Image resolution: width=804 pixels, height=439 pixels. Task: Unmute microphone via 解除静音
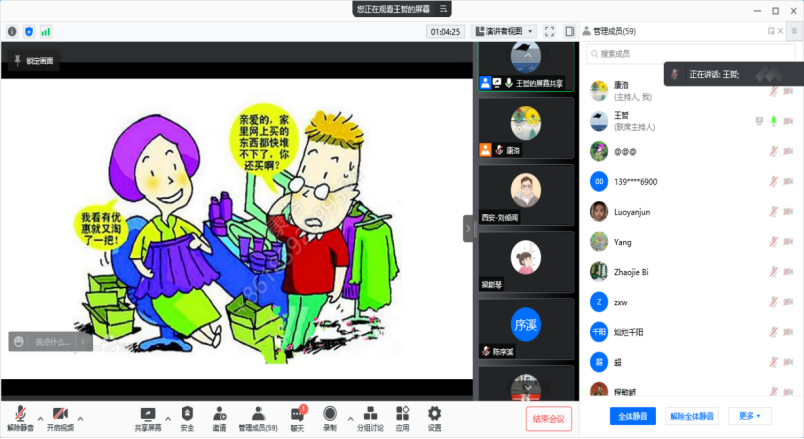pyautogui.click(x=20, y=416)
